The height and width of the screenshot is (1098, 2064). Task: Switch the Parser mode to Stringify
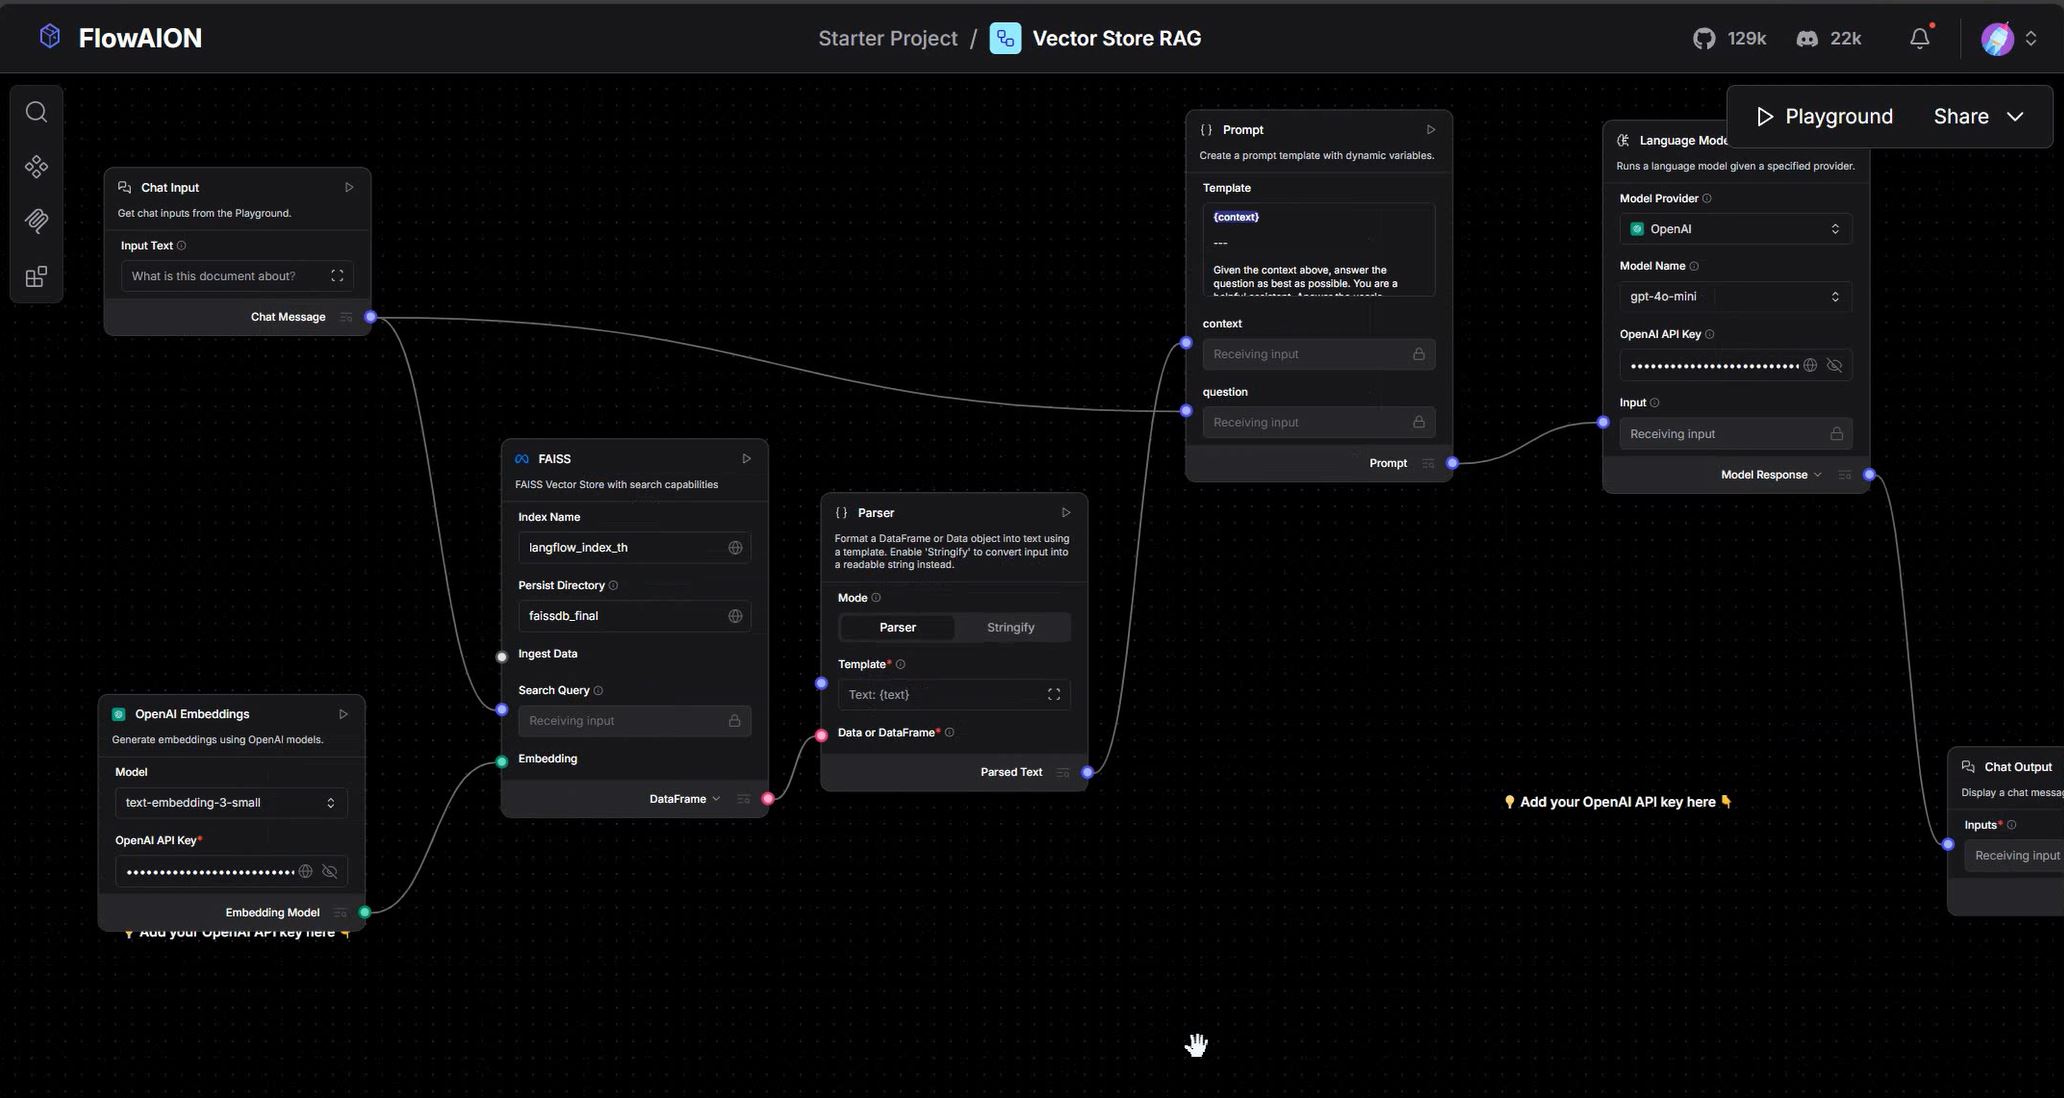tap(1010, 627)
